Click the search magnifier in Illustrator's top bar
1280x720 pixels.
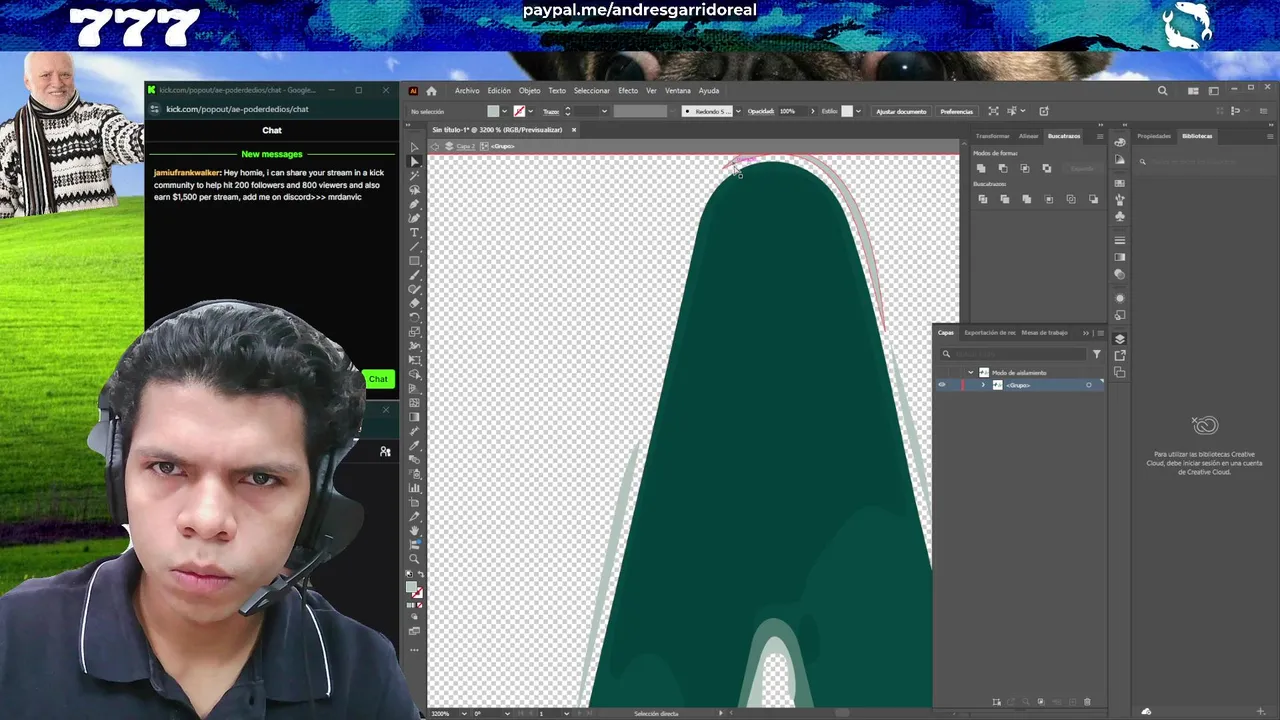coord(1162,91)
